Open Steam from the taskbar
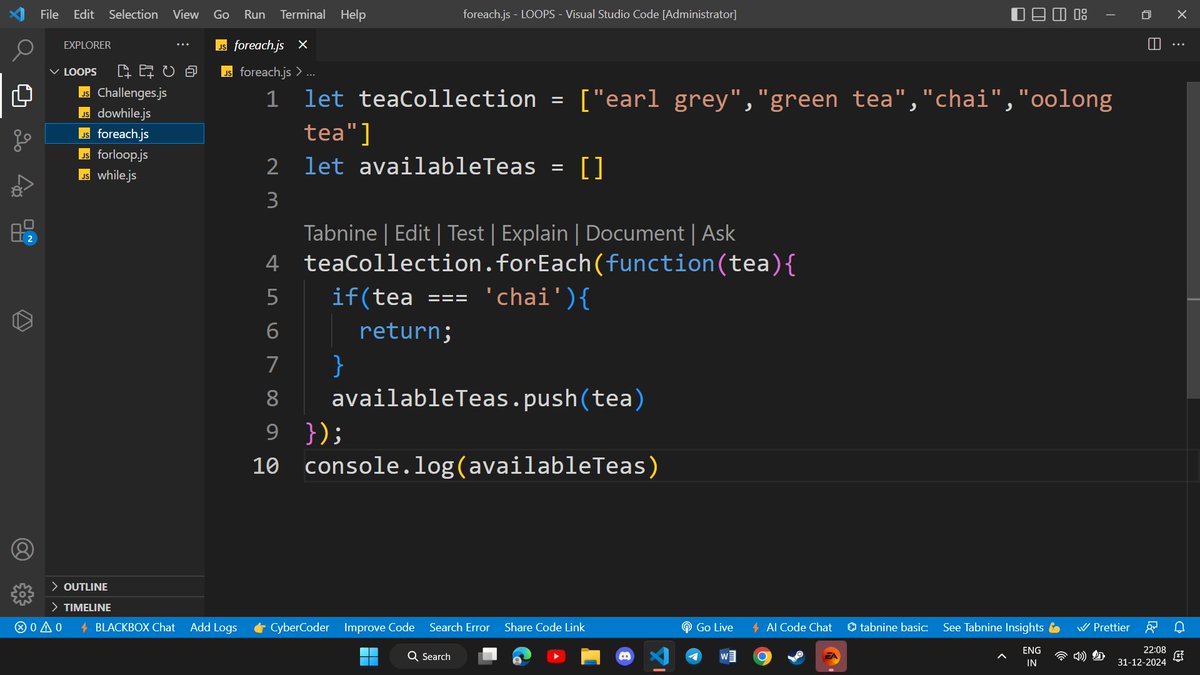This screenshot has height=675, width=1200. point(796,656)
